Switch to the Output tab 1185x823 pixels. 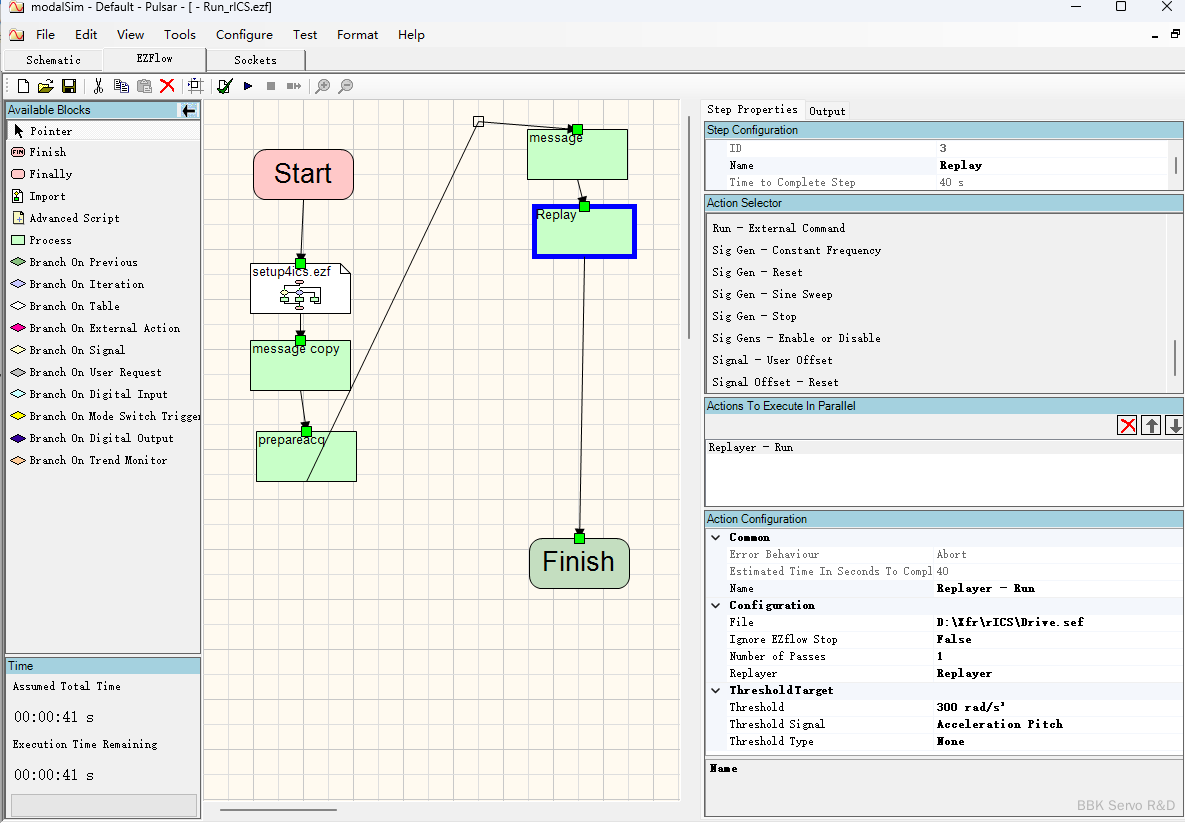click(x=827, y=111)
